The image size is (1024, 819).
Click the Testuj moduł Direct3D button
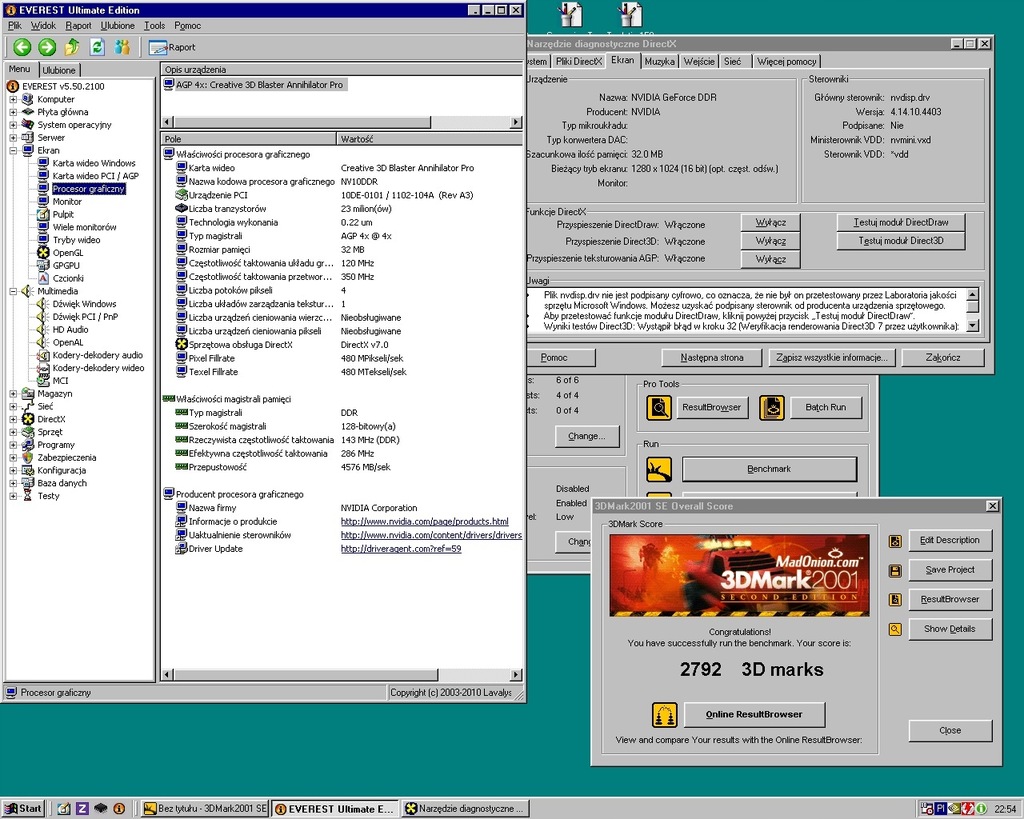point(901,241)
